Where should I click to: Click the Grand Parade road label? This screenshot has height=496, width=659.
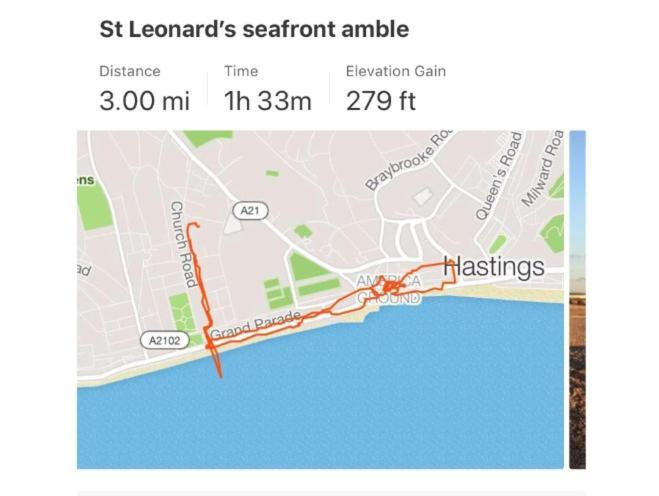click(255, 323)
